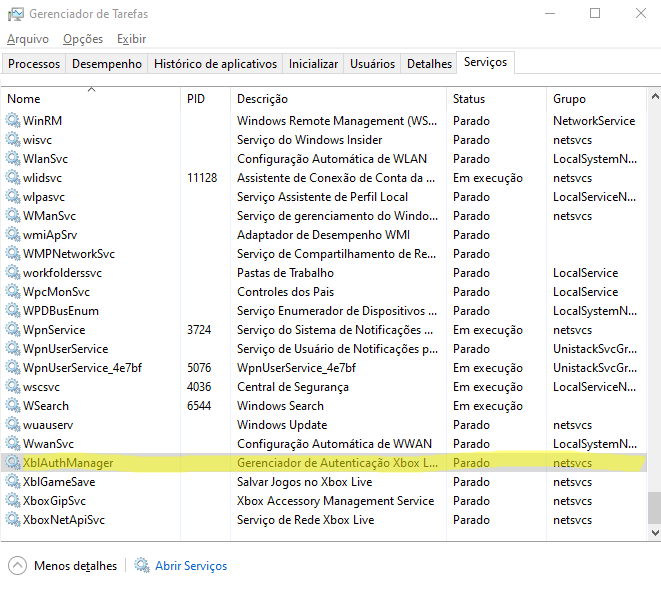
Task: Click the gear icon beside WpnService
Action: point(13,330)
